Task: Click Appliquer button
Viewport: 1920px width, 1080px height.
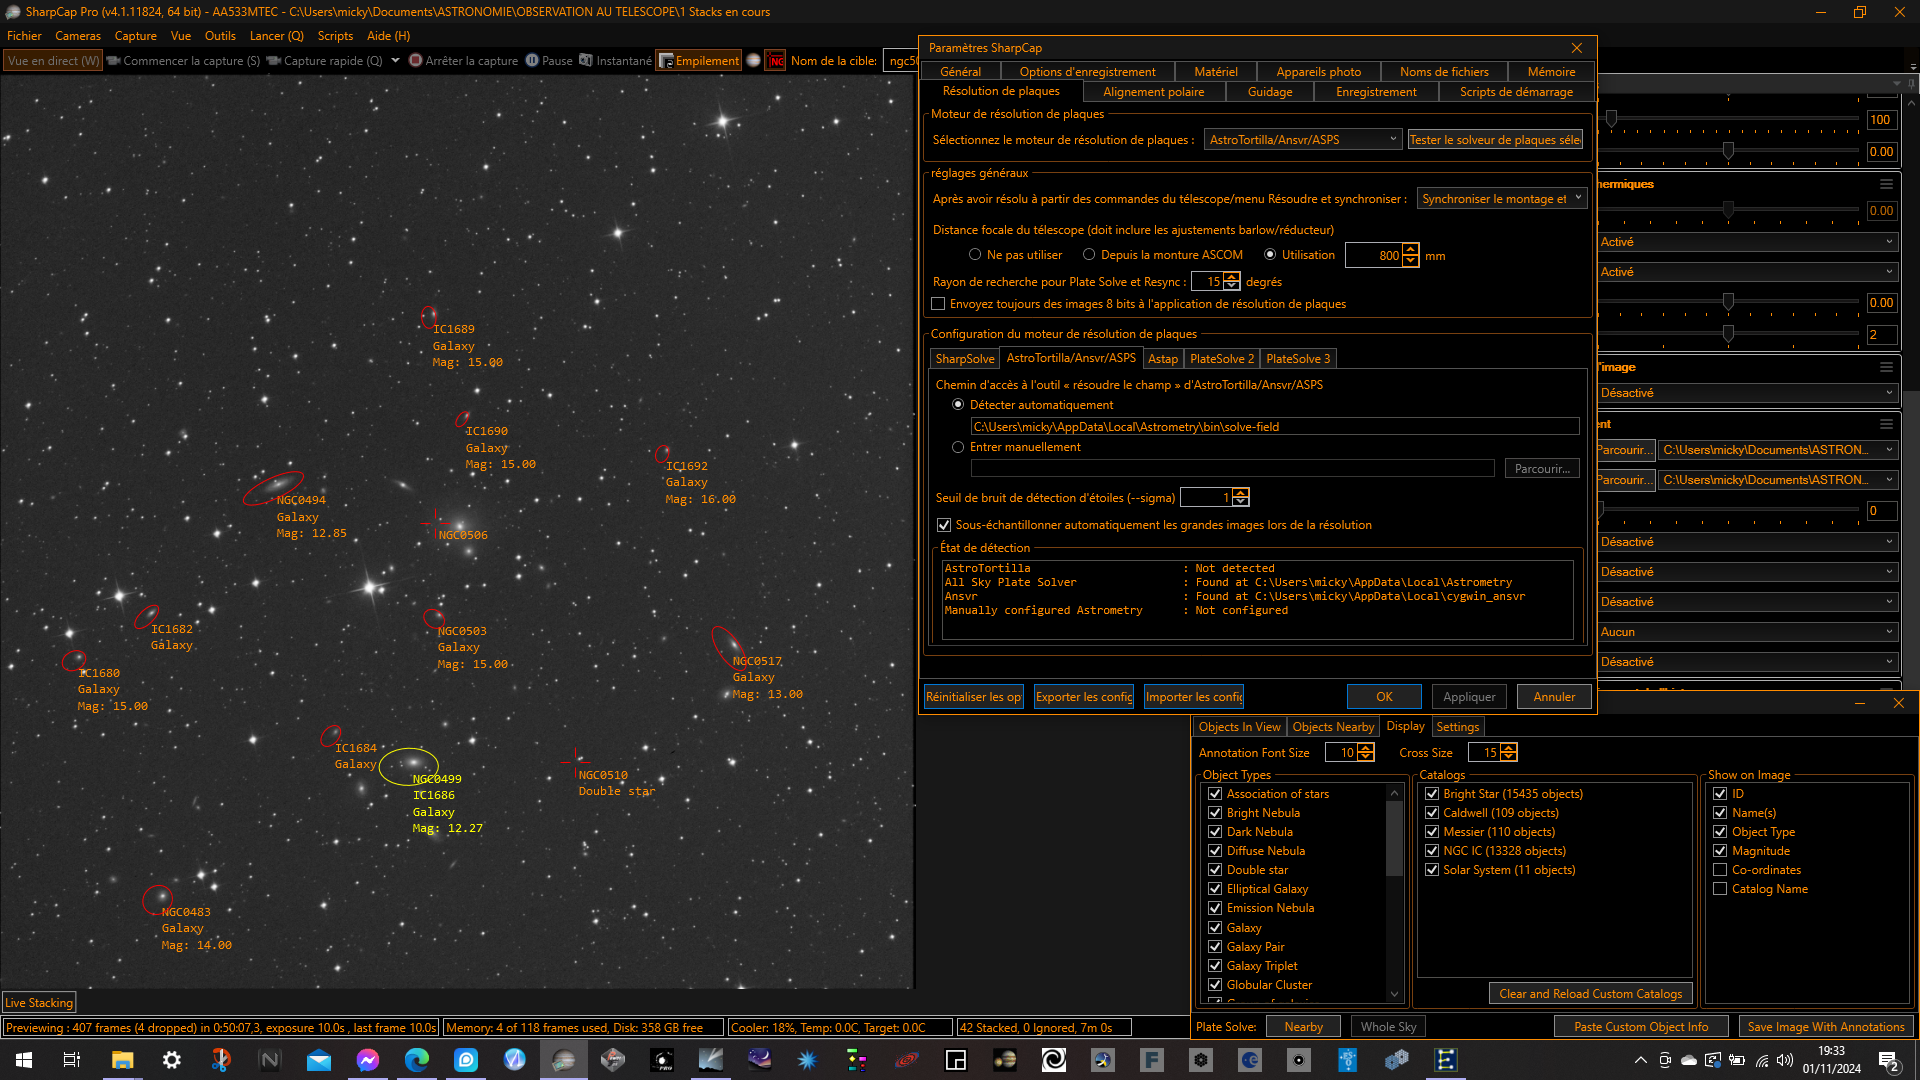Action: (x=1469, y=697)
